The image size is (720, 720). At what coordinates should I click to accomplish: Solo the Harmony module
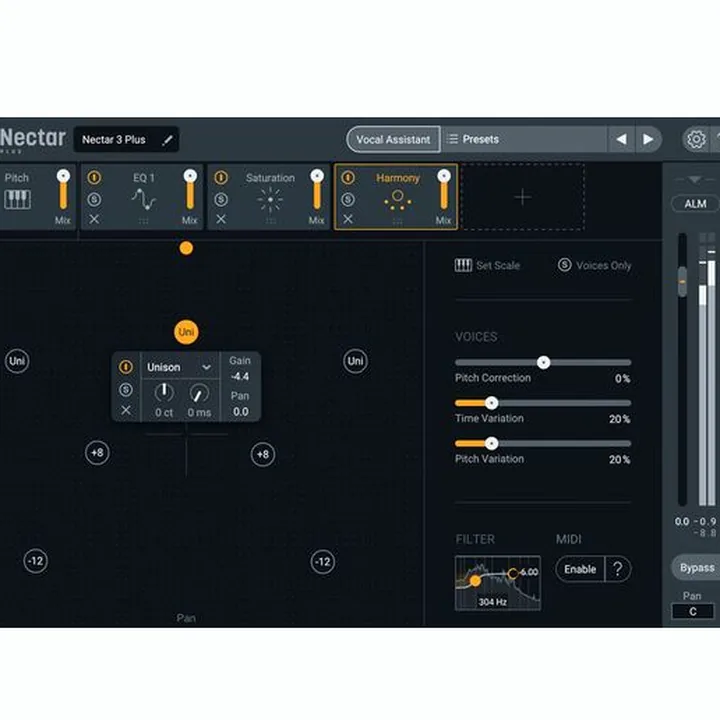[348, 199]
